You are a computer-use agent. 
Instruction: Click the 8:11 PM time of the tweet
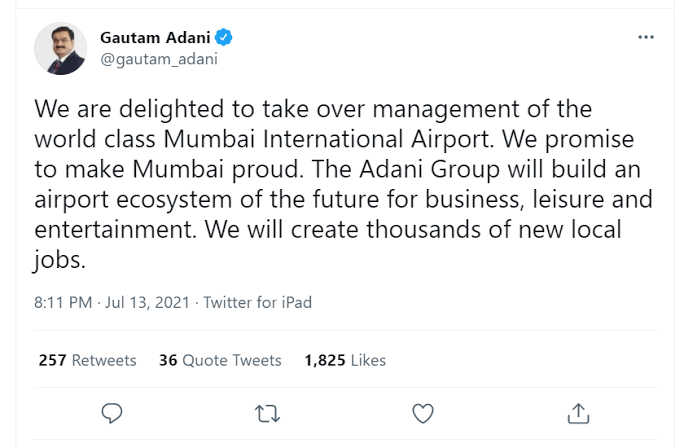pyautogui.click(x=62, y=302)
